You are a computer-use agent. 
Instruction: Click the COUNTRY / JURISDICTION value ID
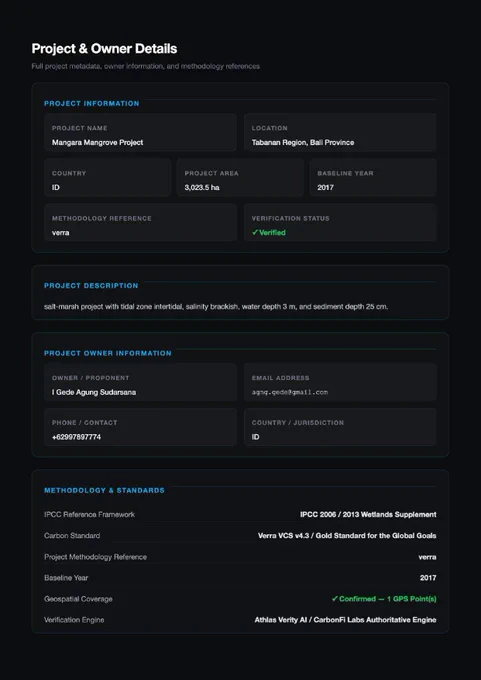click(x=255, y=437)
